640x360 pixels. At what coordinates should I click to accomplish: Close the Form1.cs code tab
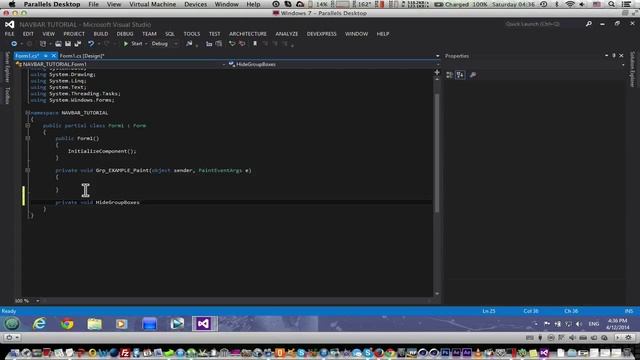coord(53,56)
